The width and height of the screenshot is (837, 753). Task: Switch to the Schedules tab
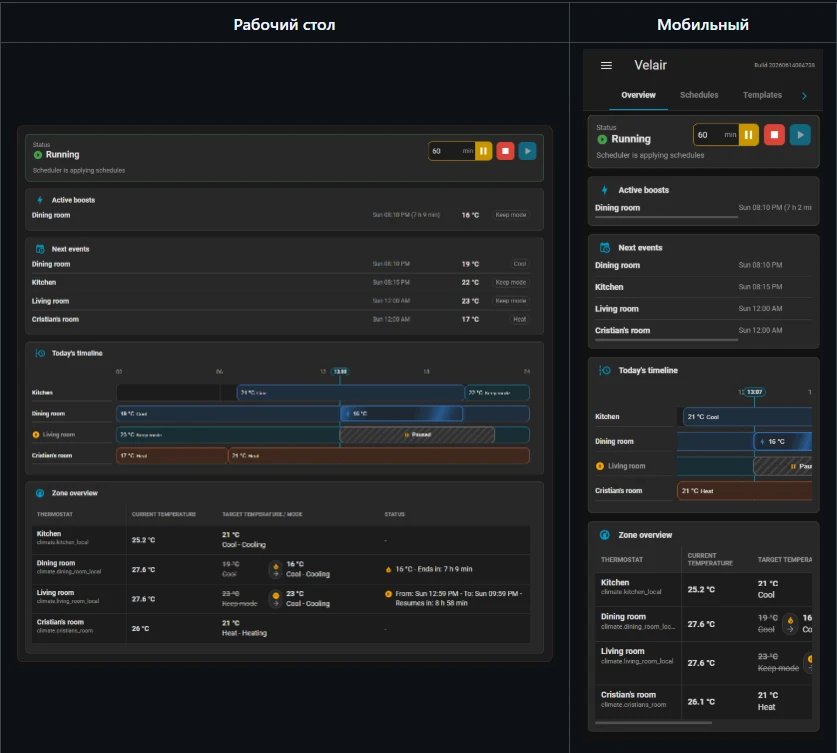point(699,95)
